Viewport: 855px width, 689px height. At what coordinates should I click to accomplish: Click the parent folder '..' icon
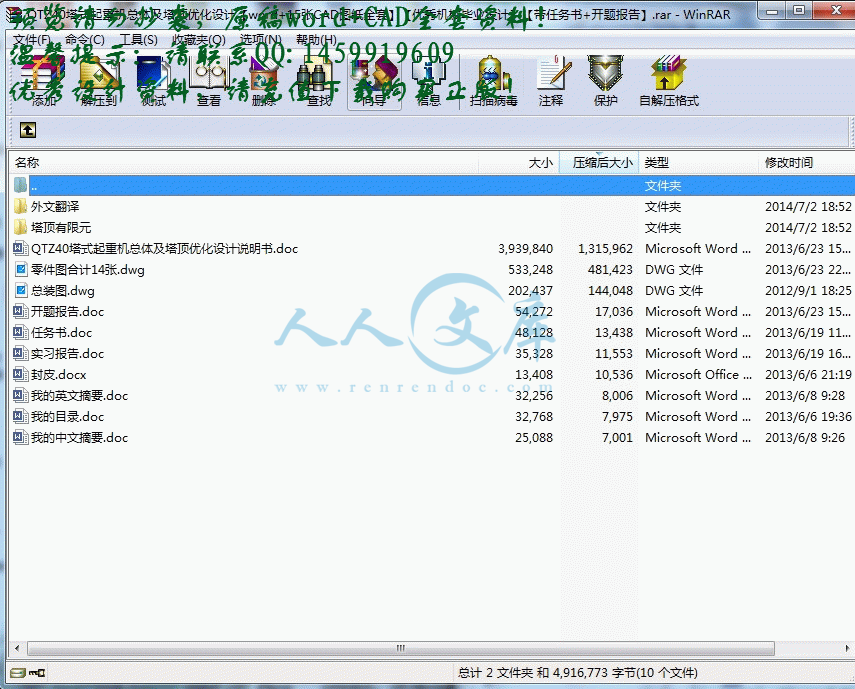click(x=21, y=185)
